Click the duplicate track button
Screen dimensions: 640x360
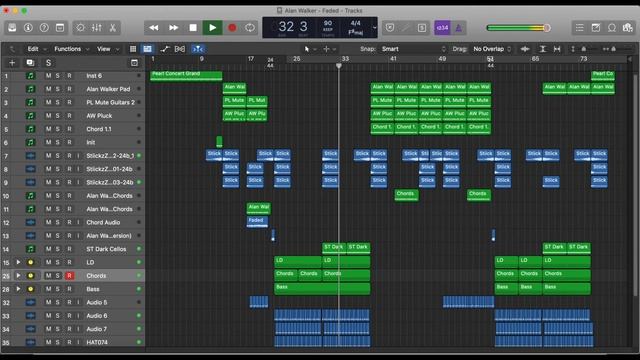tap(30, 62)
